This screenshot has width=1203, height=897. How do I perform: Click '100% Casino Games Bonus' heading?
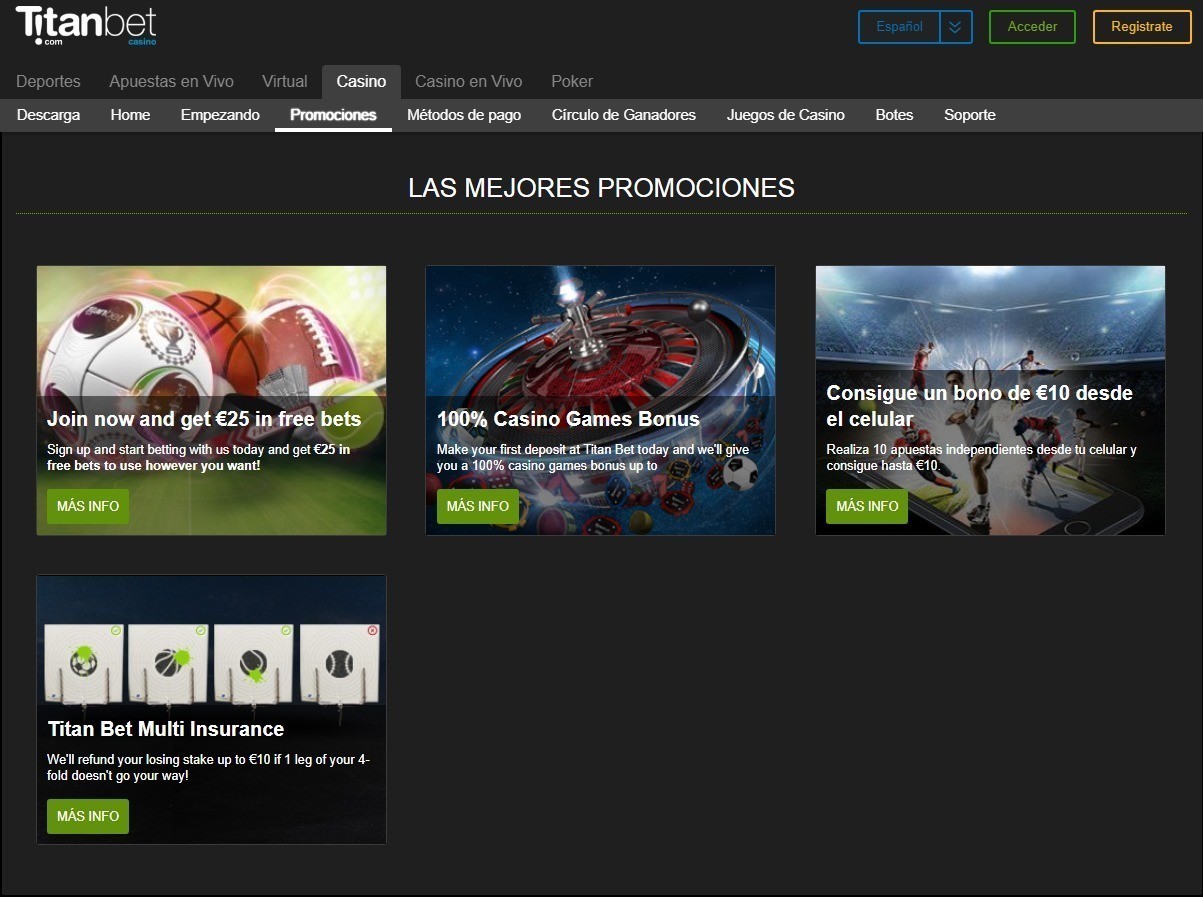[568, 419]
